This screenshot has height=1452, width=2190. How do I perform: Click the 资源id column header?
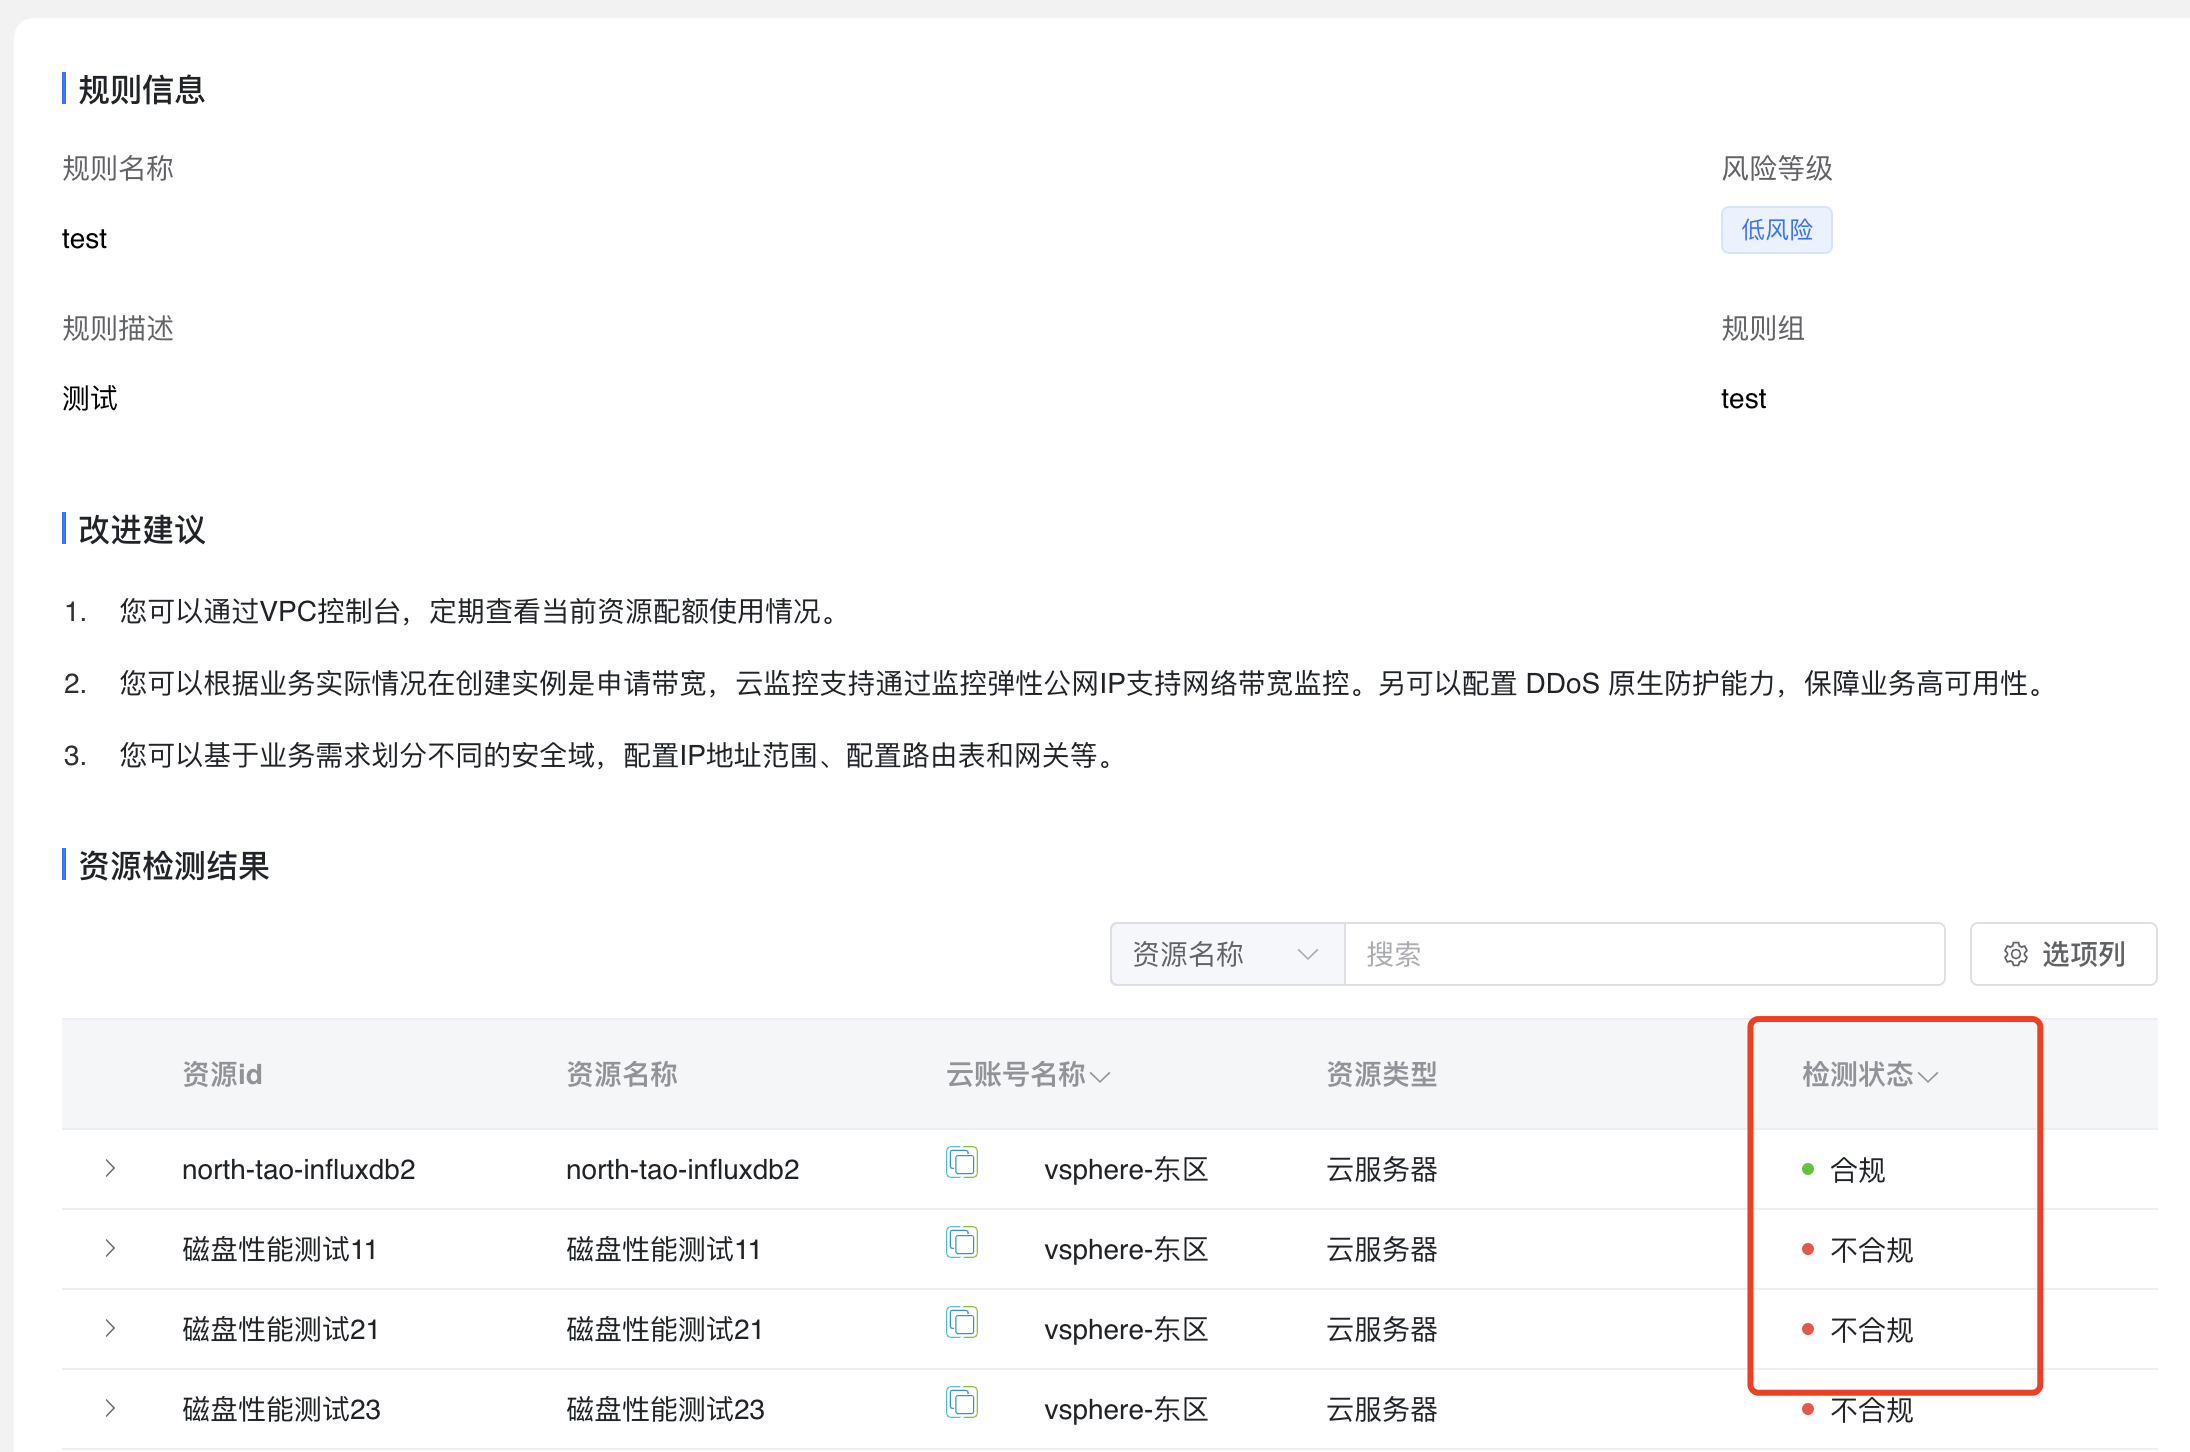(222, 1075)
